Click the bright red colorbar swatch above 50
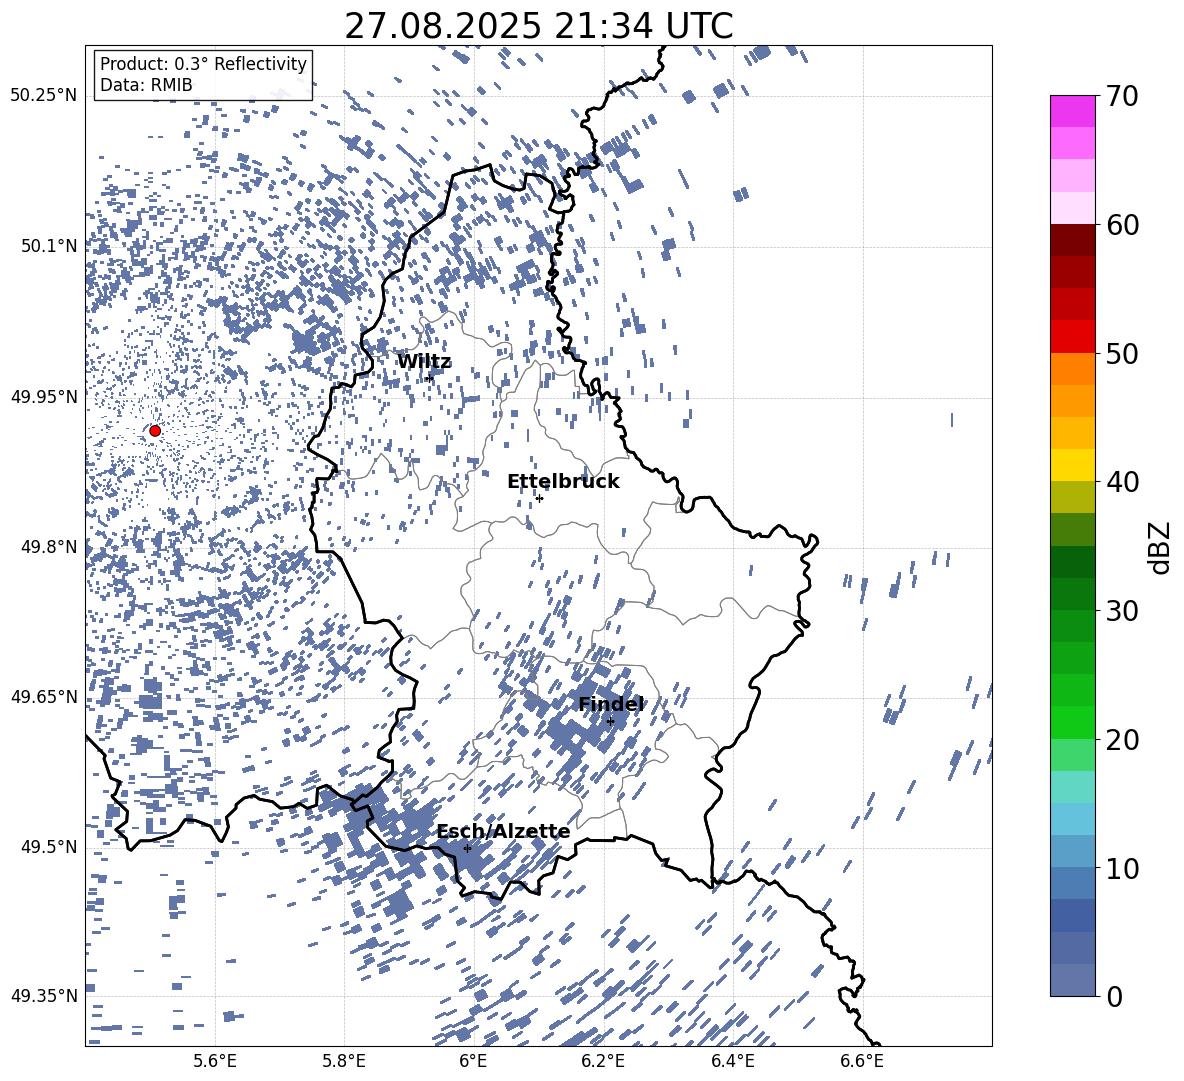Image resolution: width=1184 pixels, height=1081 pixels. point(1072,337)
